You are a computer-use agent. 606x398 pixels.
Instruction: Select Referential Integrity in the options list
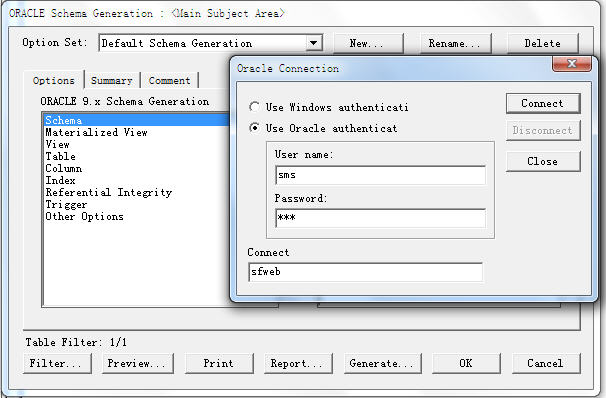pos(137,192)
